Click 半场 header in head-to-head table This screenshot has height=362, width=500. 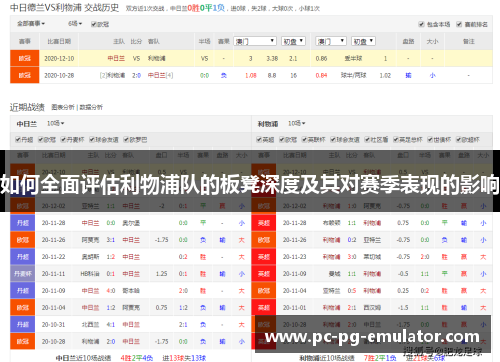click(x=204, y=41)
